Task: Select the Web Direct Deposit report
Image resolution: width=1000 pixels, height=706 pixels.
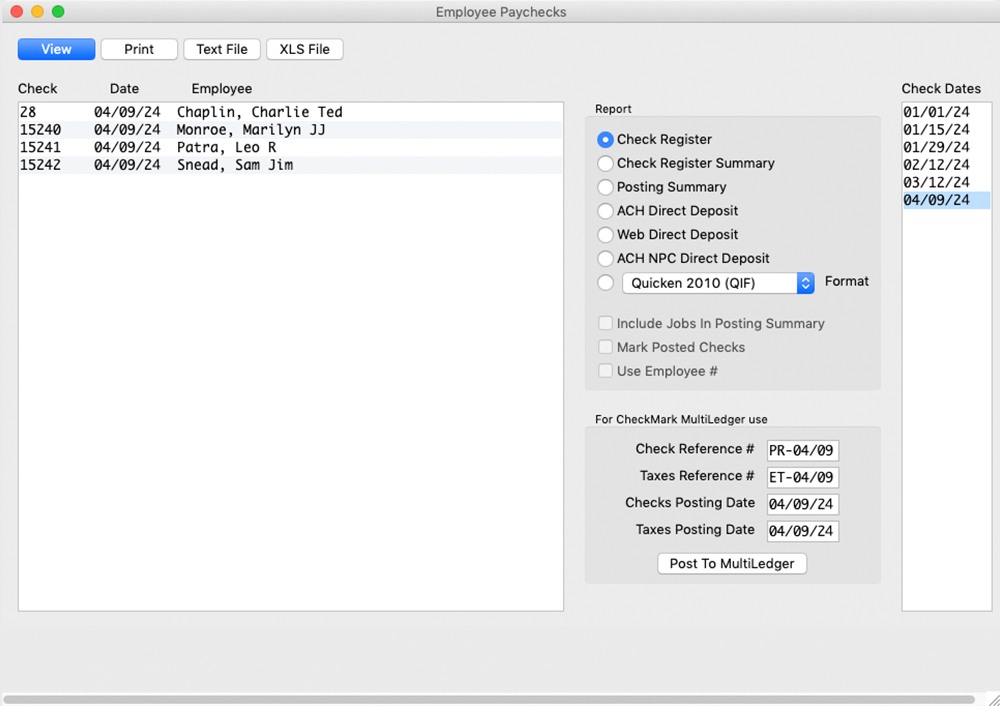Action: pyautogui.click(x=605, y=234)
